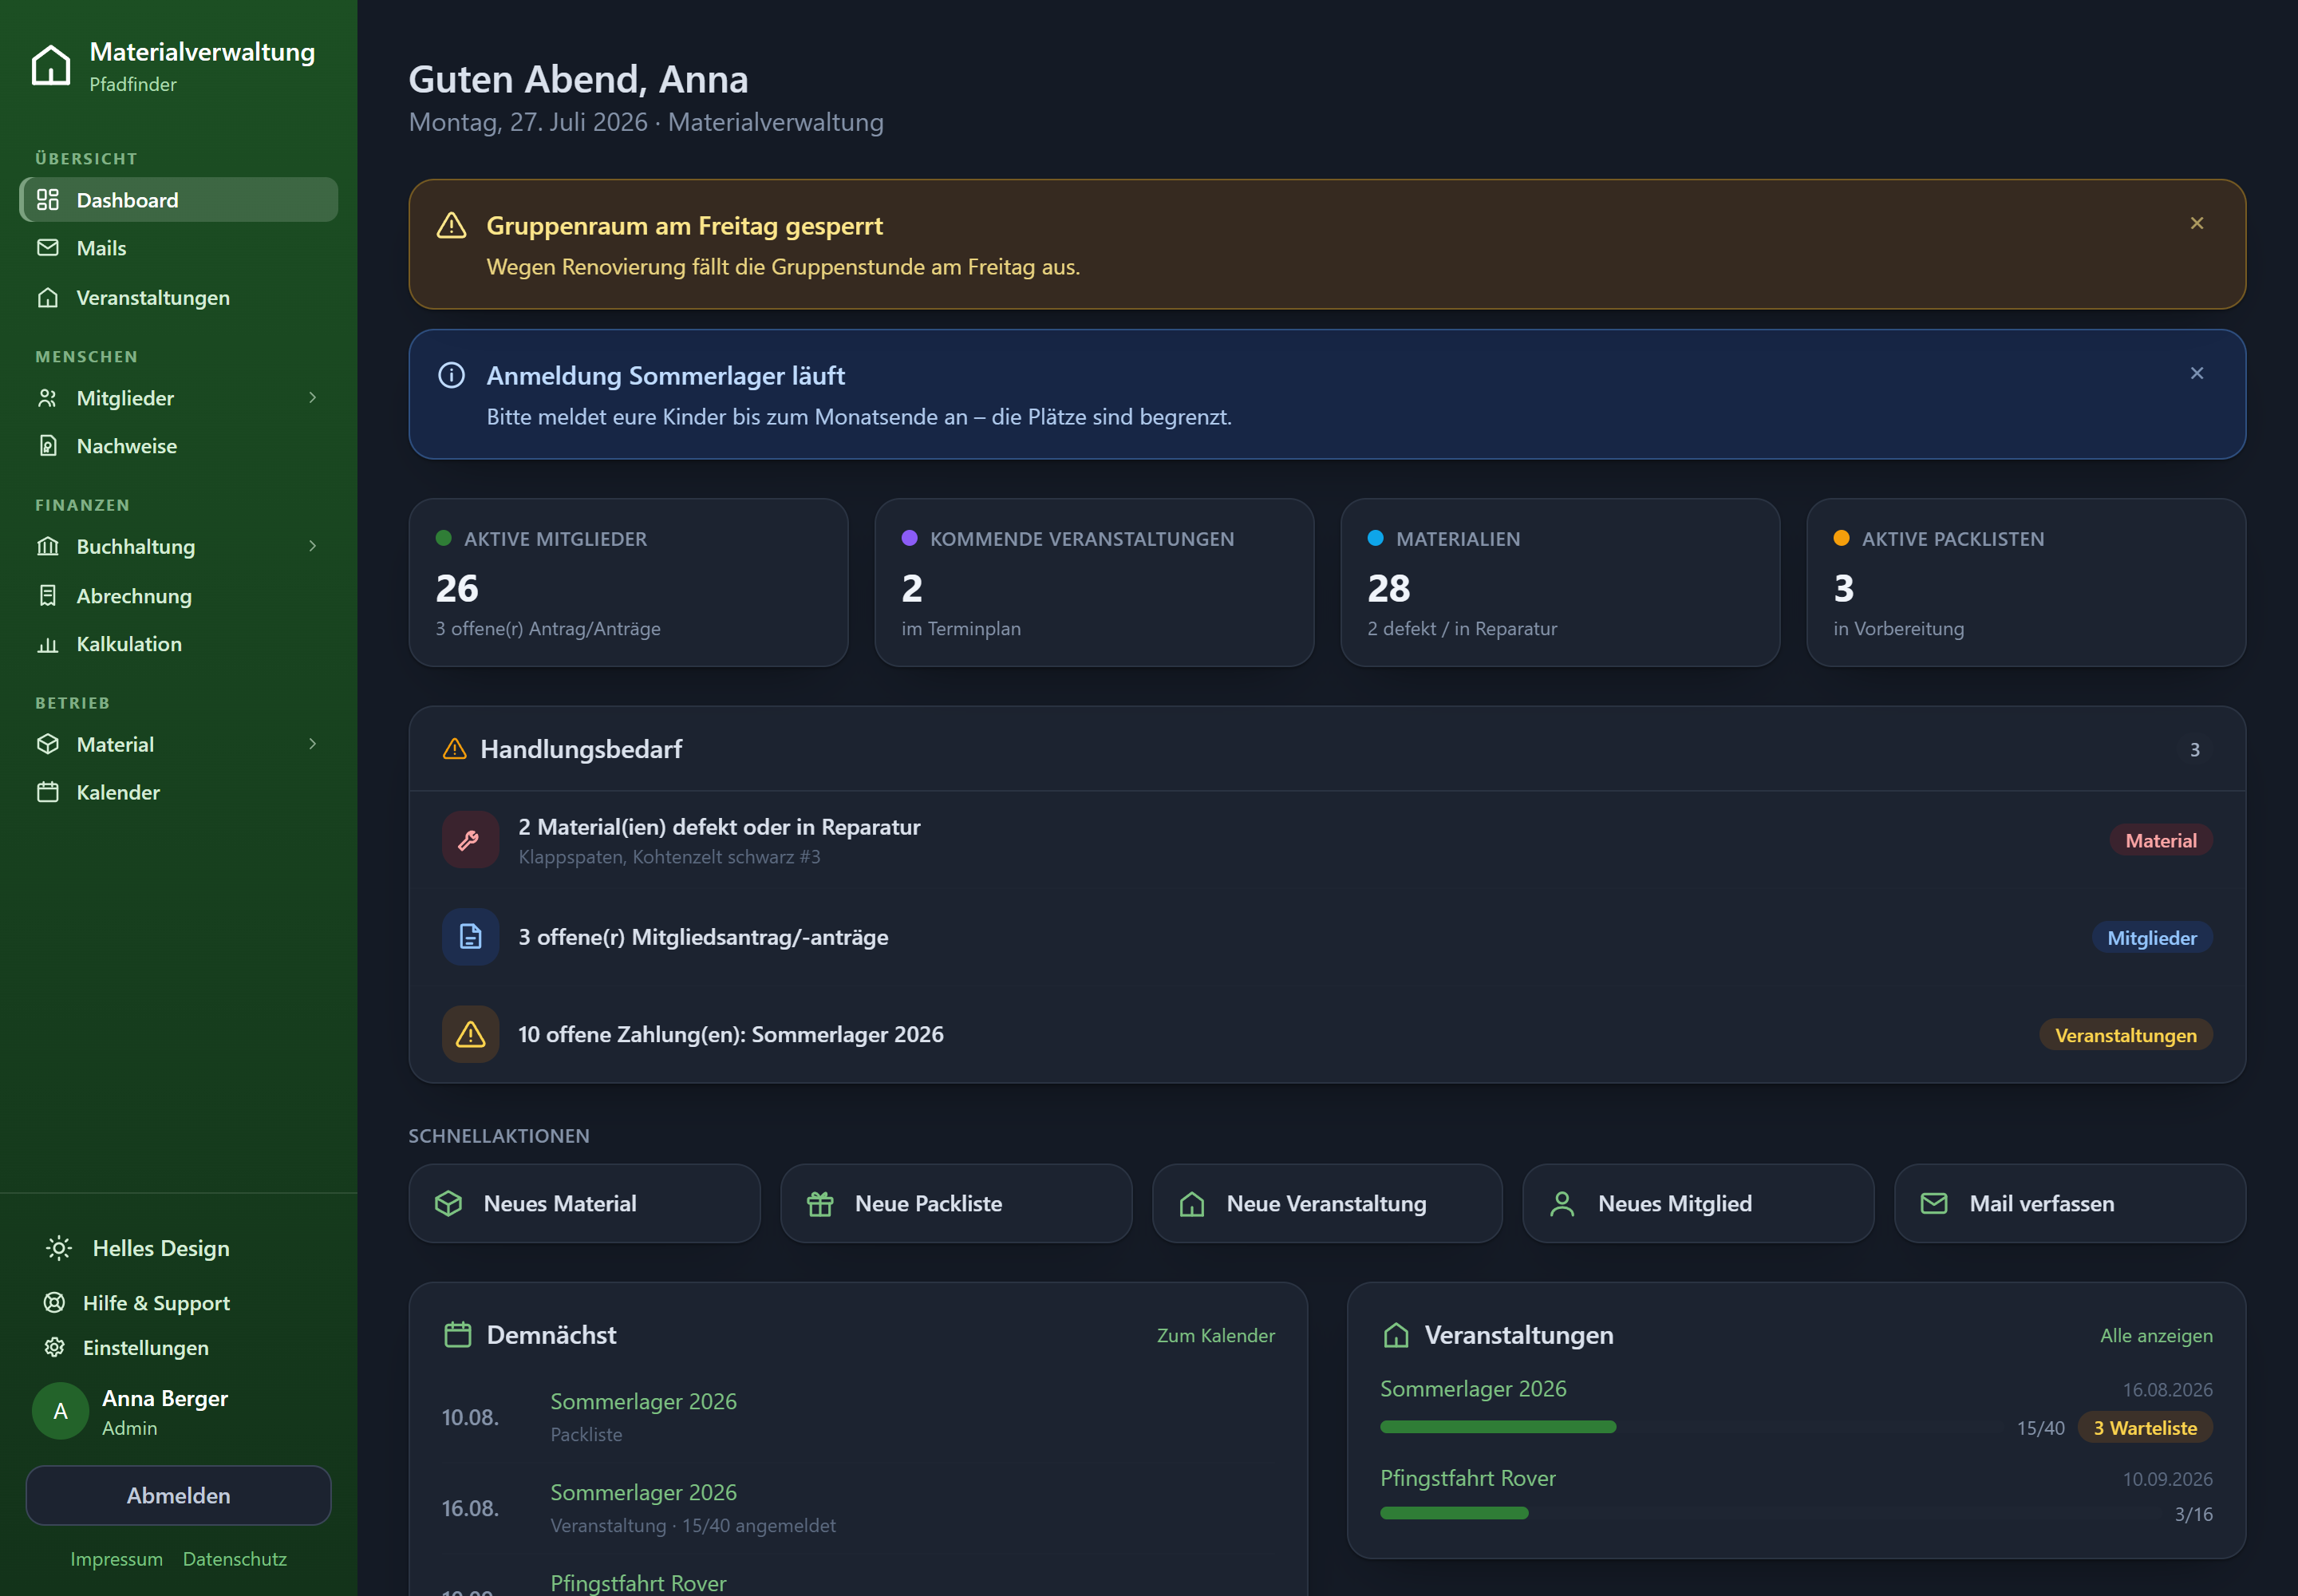The width and height of the screenshot is (2298, 1596).
Task: Click the green dot on Aktive Mitglieder card
Action: [x=444, y=538]
